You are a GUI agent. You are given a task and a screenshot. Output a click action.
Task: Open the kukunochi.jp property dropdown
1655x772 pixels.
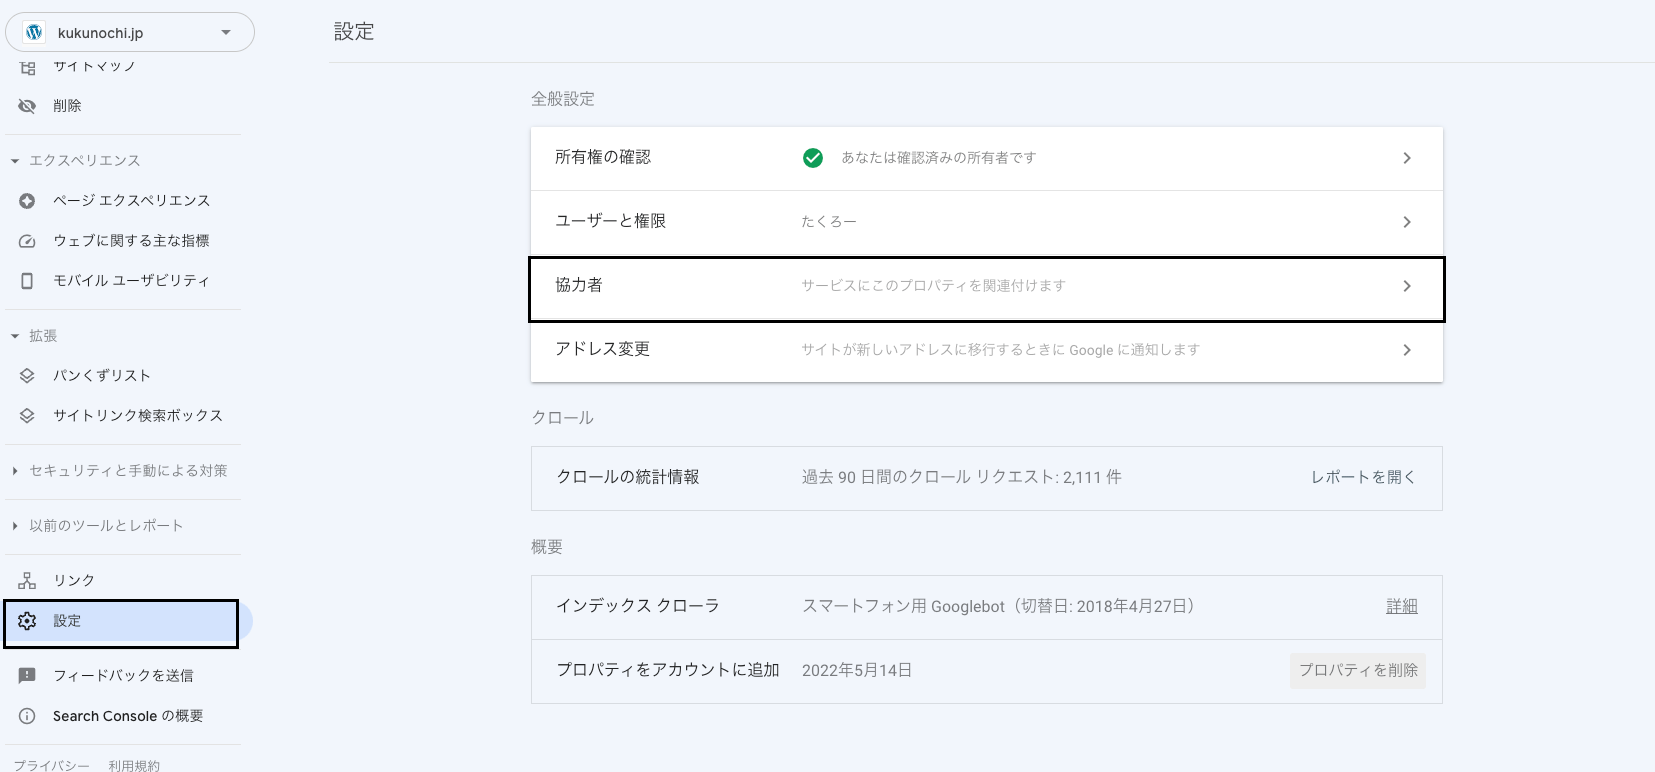130,33
